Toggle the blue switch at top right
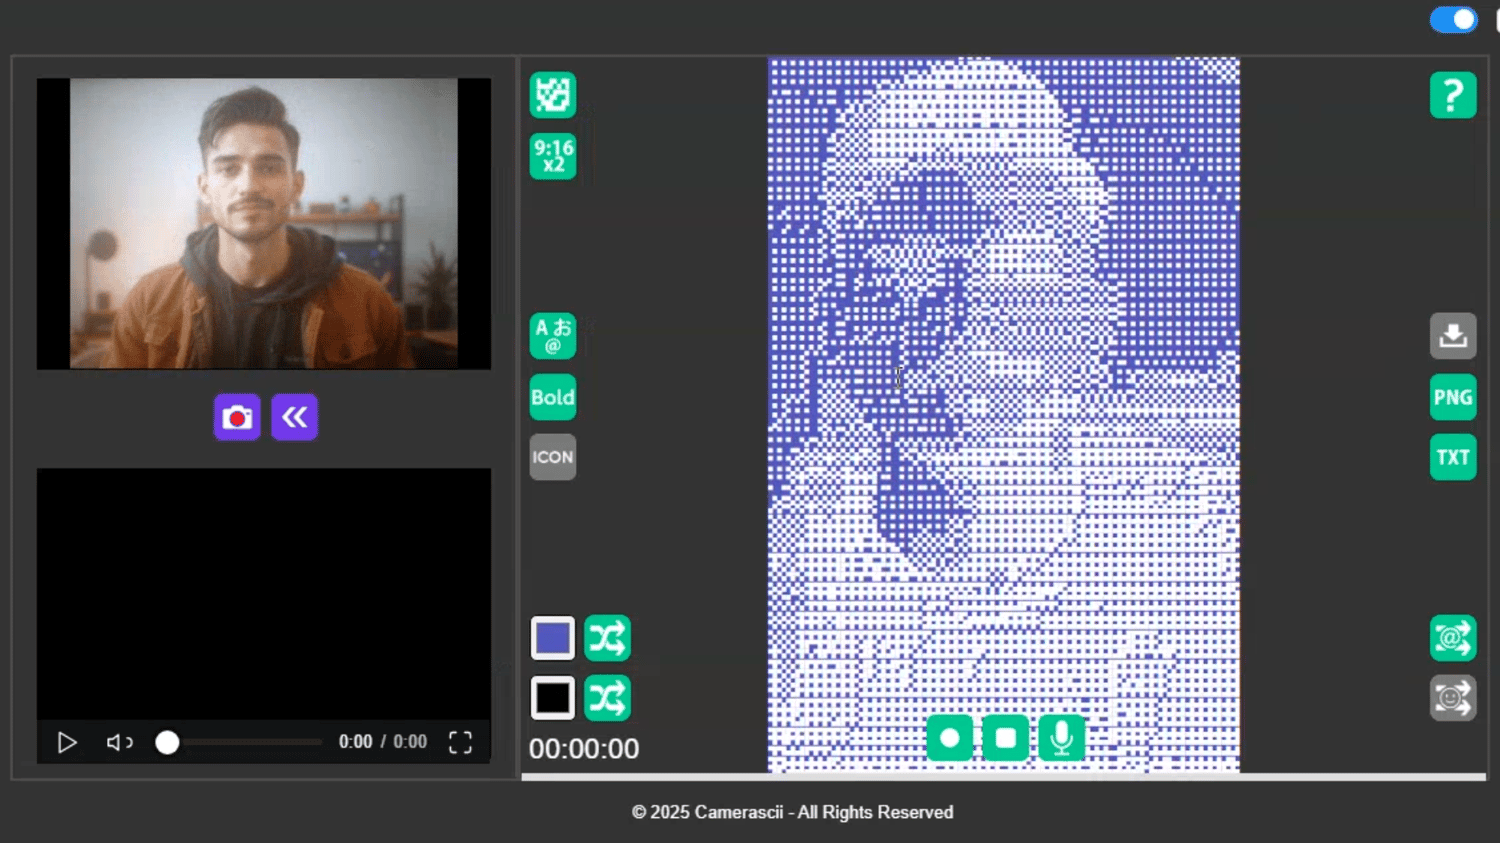 1453,19
